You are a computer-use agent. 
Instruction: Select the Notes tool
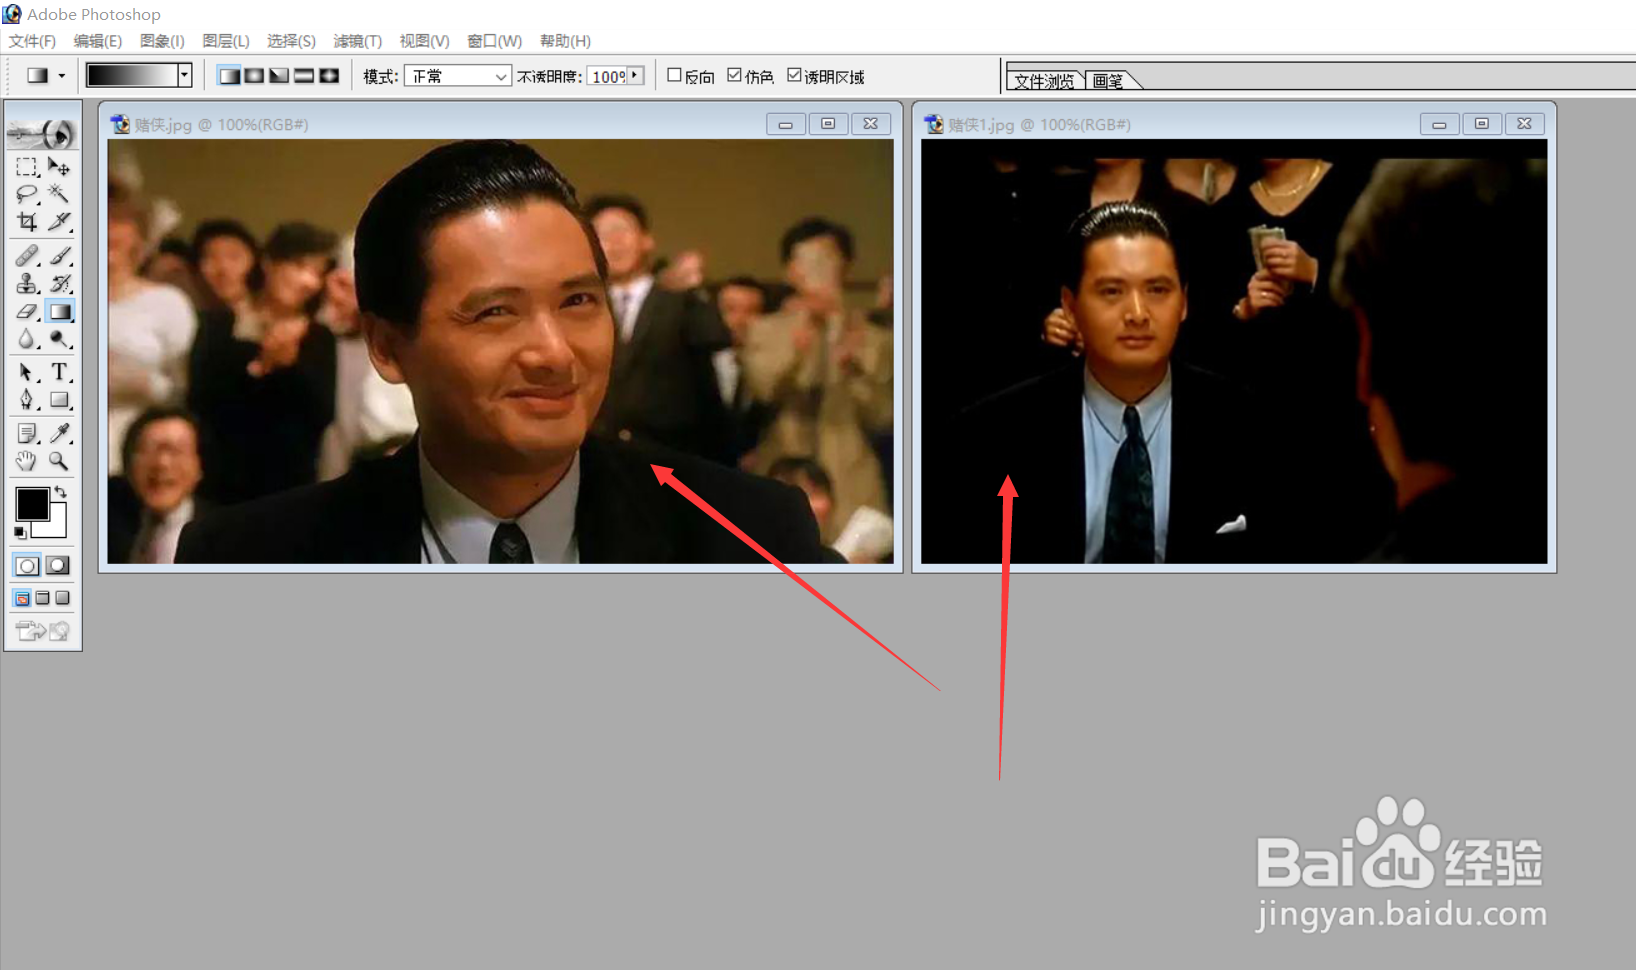(27, 433)
